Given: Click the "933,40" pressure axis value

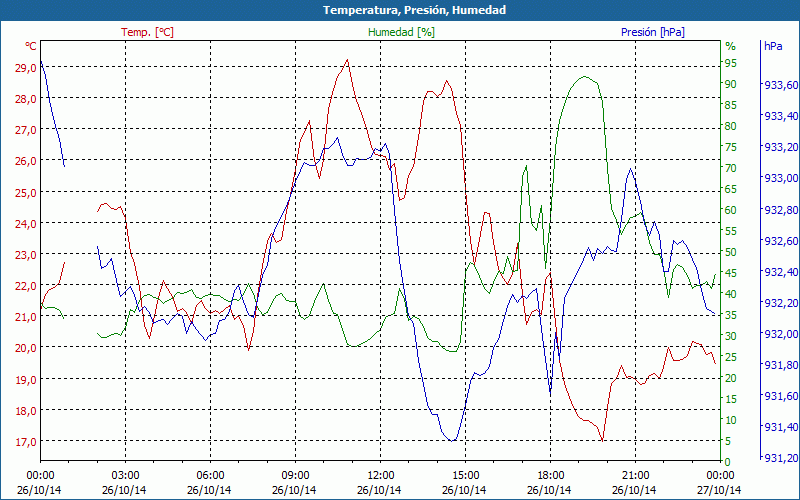Looking at the screenshot, I should click(x=781, y=116).
